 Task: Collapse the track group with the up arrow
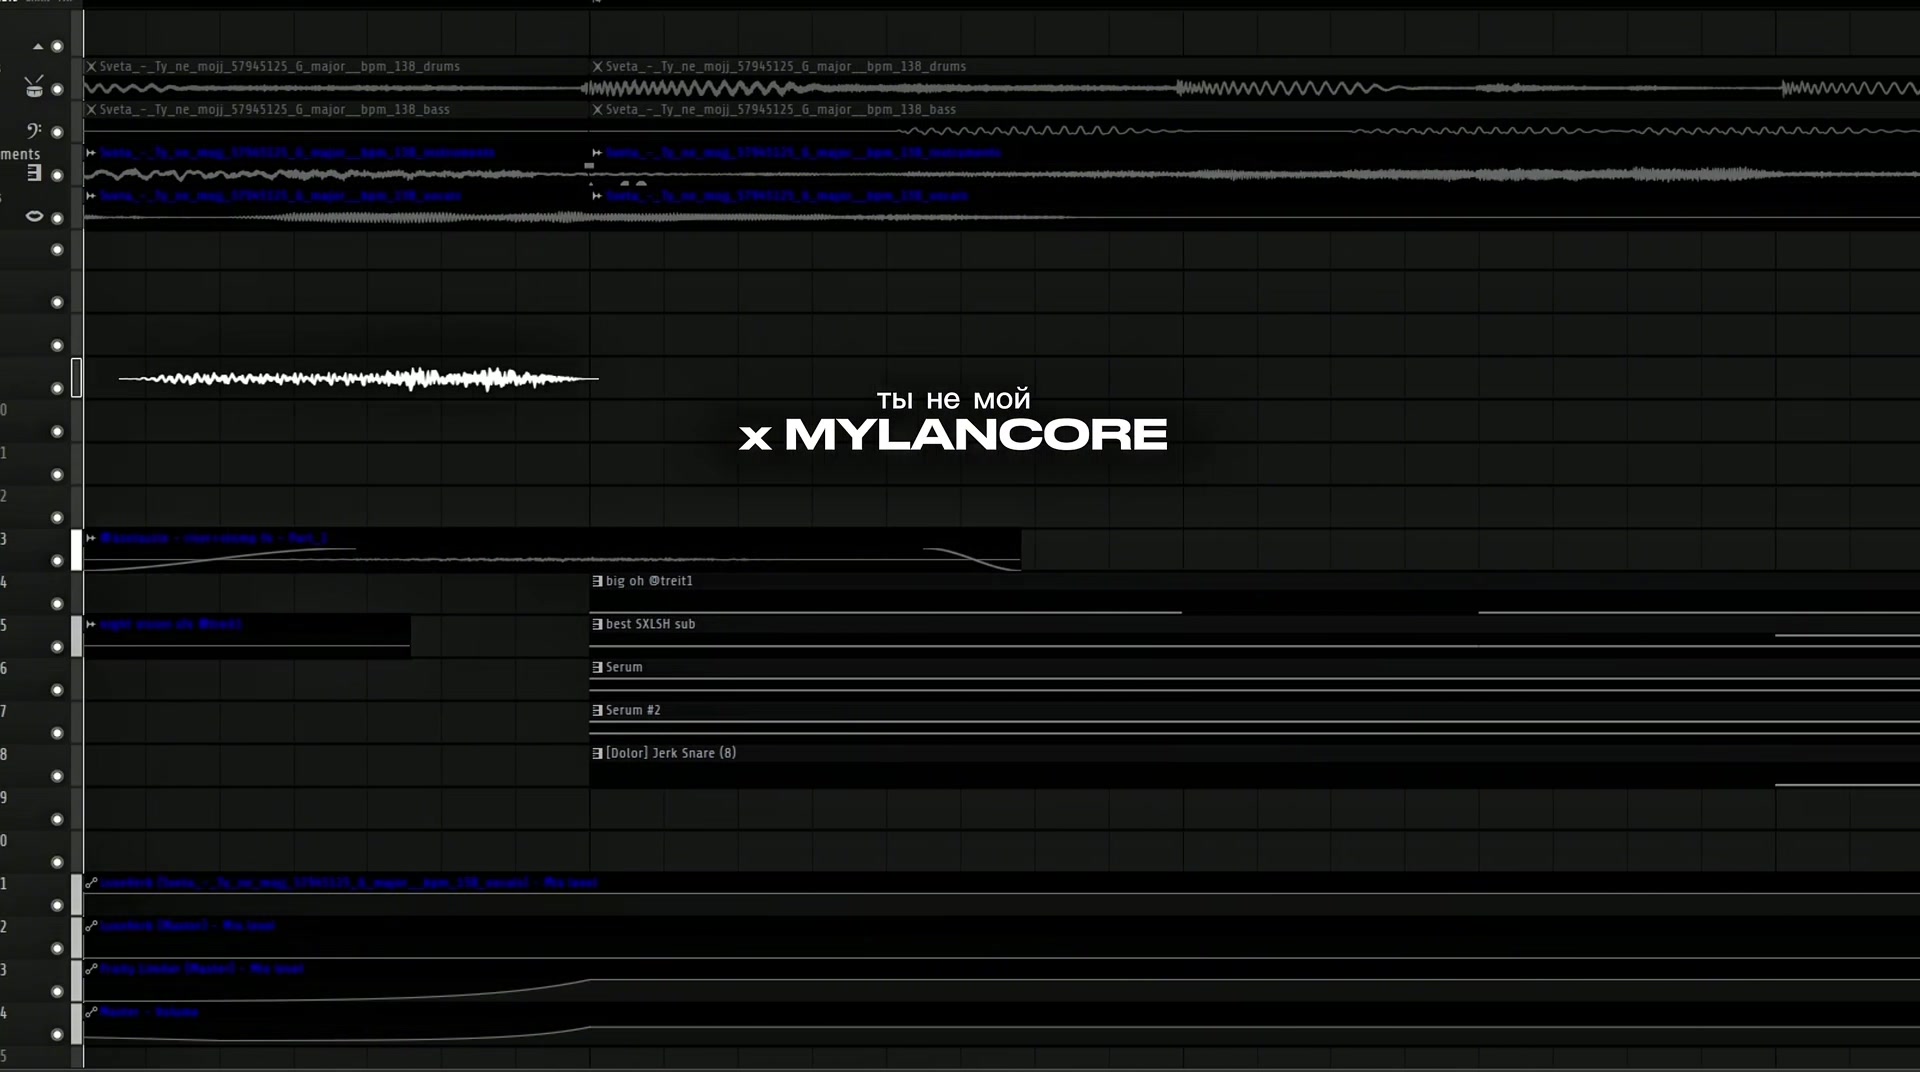(x=38, y=46)
